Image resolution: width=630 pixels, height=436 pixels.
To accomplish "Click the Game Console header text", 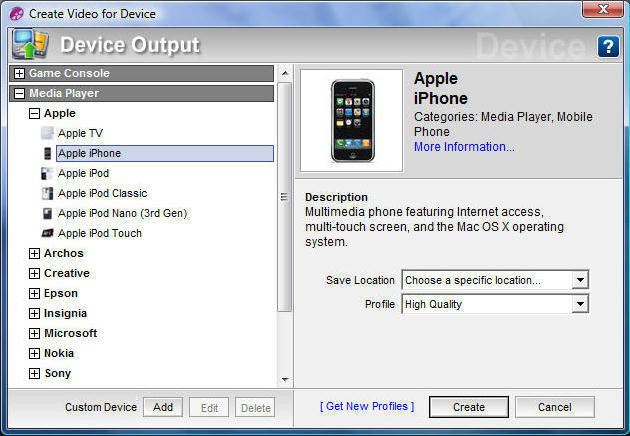I will (69, 74).
